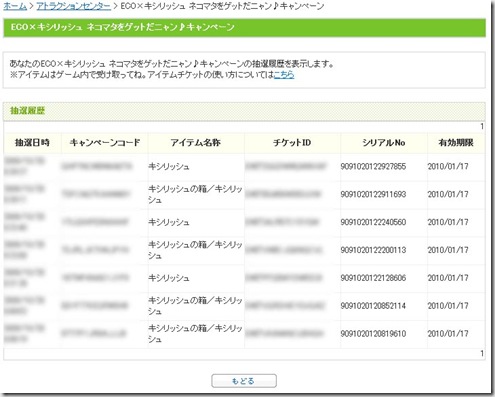
Task: Click expiry date in row with serial 9091020120819610
Action: tap(448, 333)
